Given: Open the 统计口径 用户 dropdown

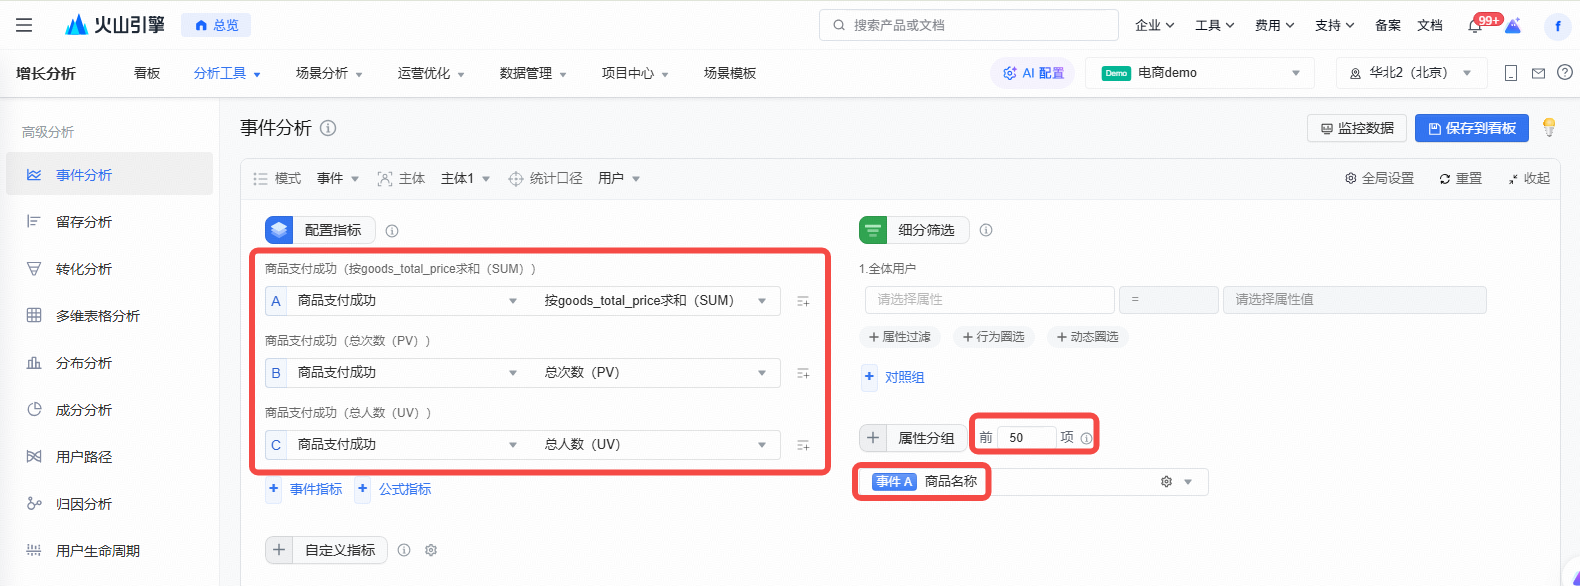Looking at the screenshot, I should click(x=619, y=178).
